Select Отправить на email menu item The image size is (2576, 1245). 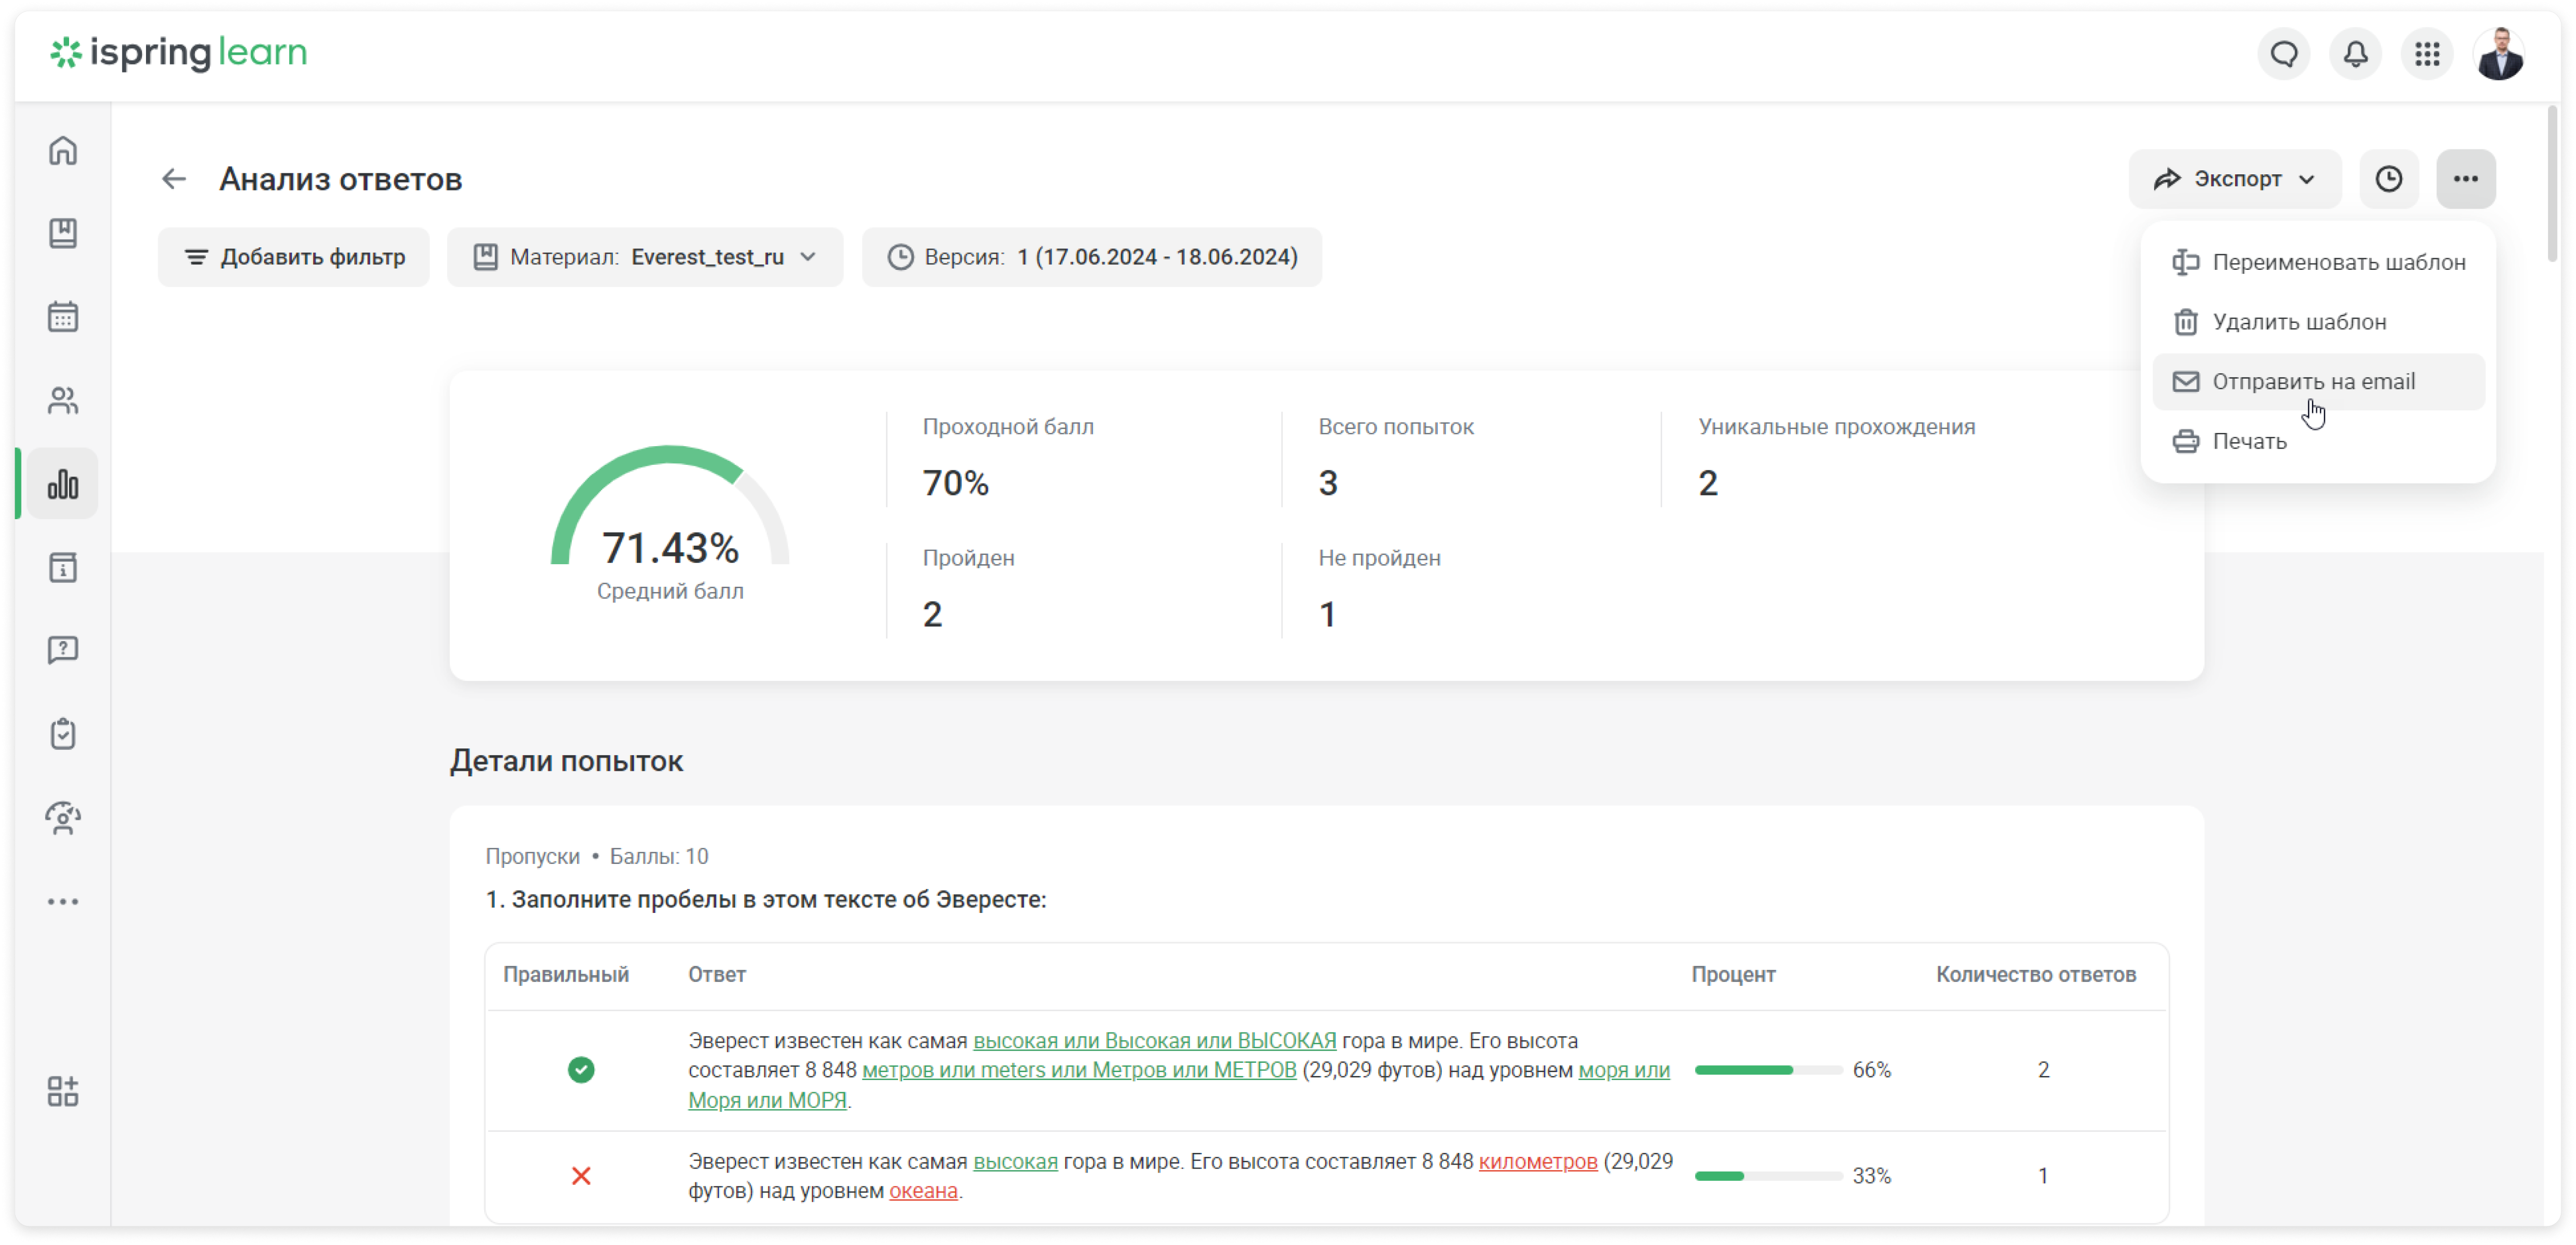coord(2318,381)
